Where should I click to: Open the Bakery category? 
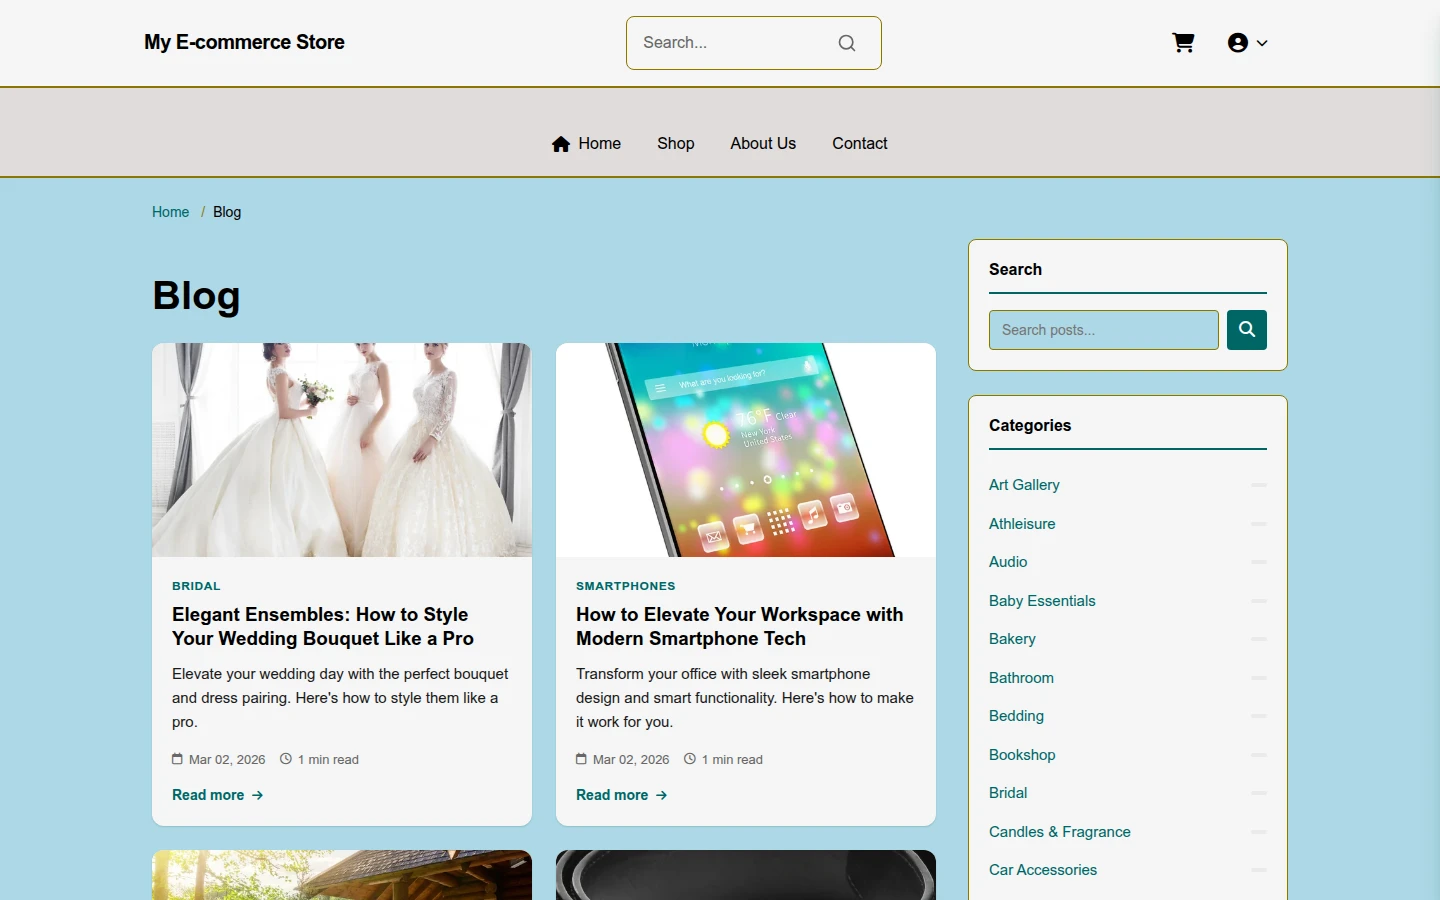tap(1012, 639)
